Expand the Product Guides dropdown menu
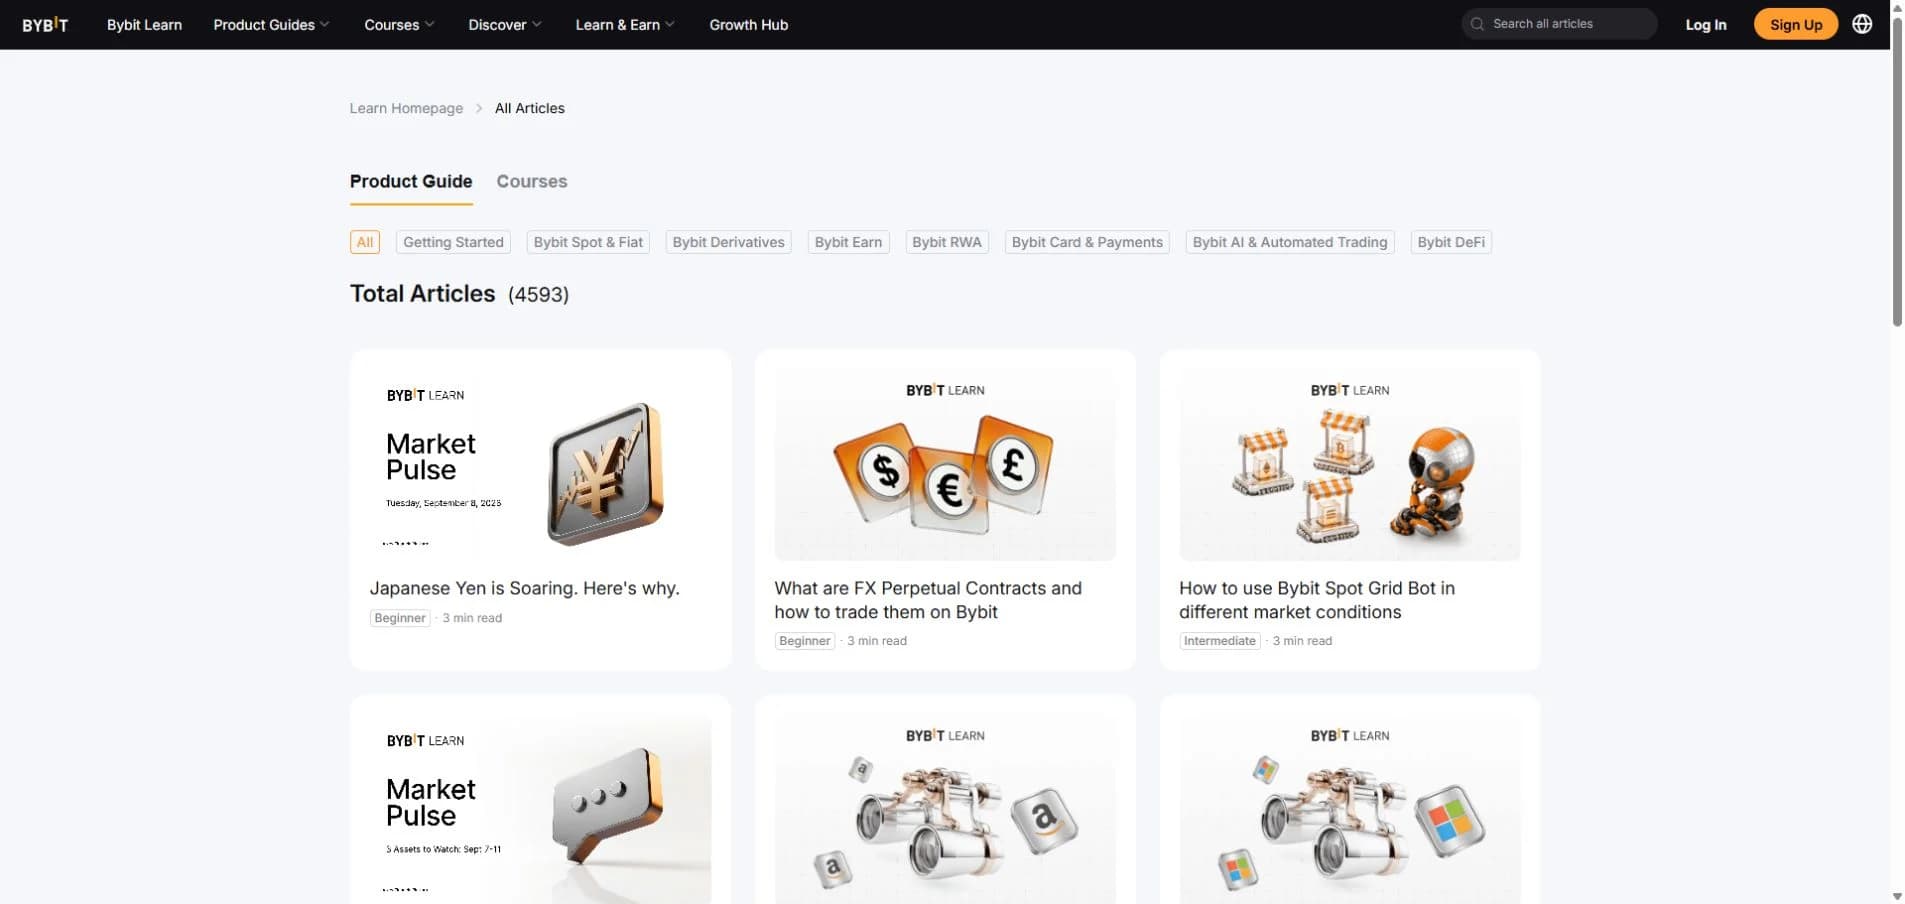The width and height of the screenshot is (1905, 904). click(x=271, y=25)
